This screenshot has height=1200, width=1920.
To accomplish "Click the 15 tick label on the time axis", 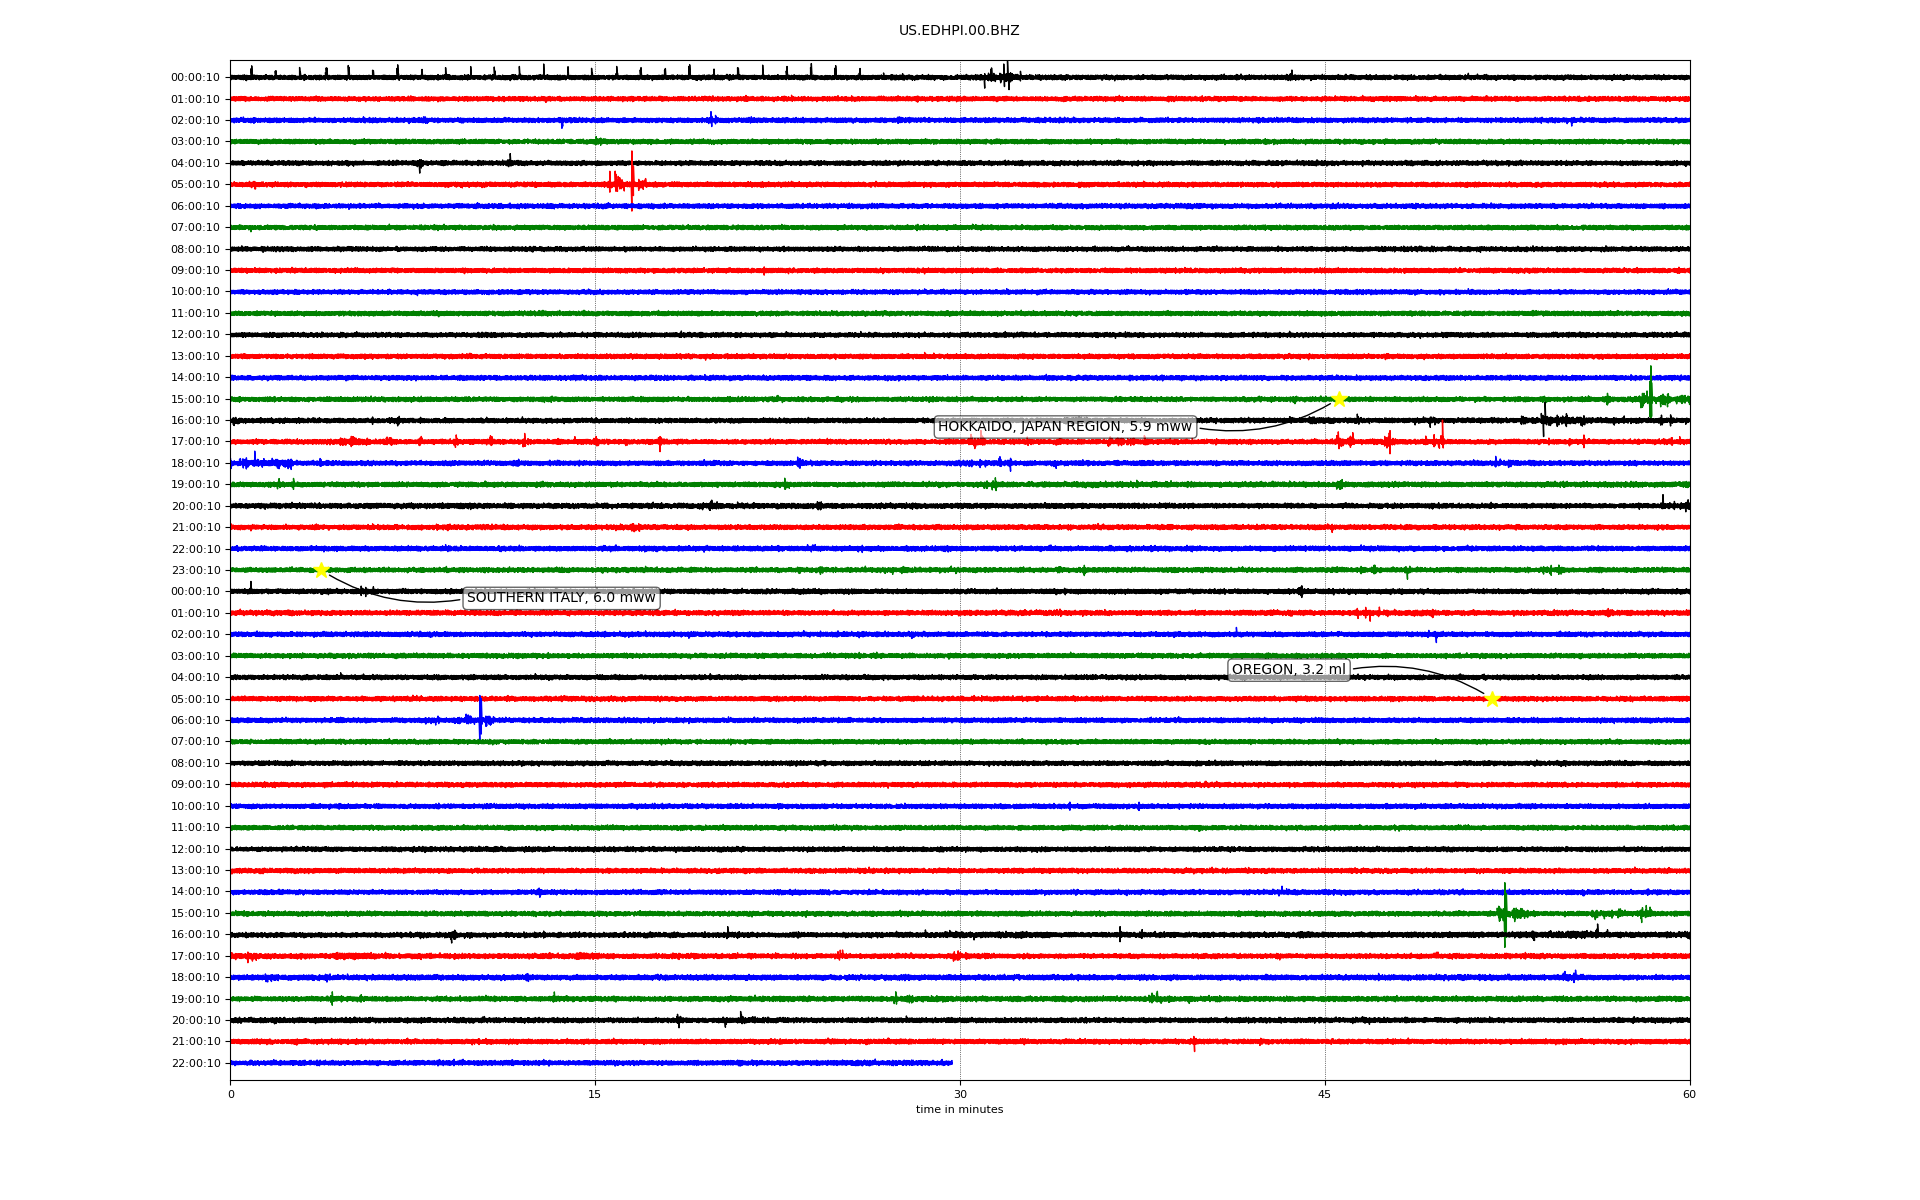I will point(595,1094).
